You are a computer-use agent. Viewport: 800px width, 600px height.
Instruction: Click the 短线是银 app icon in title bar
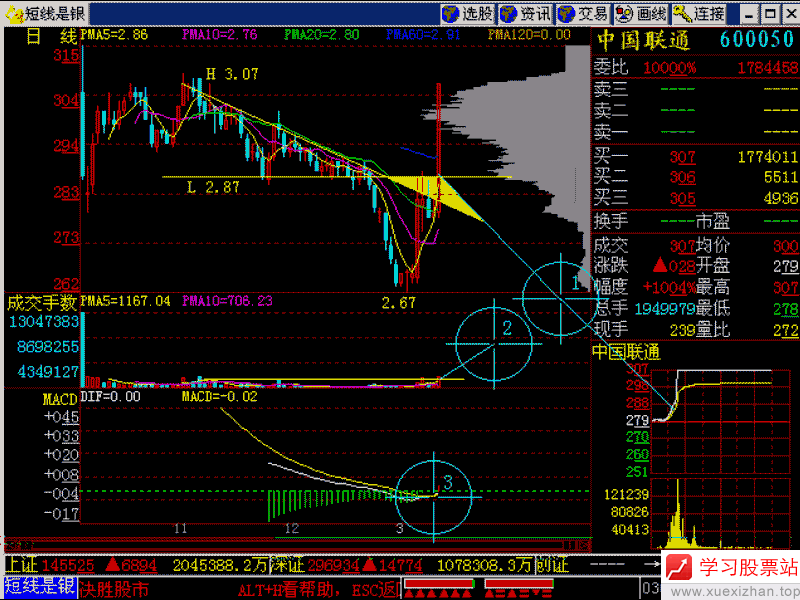[x=14, y=14]
